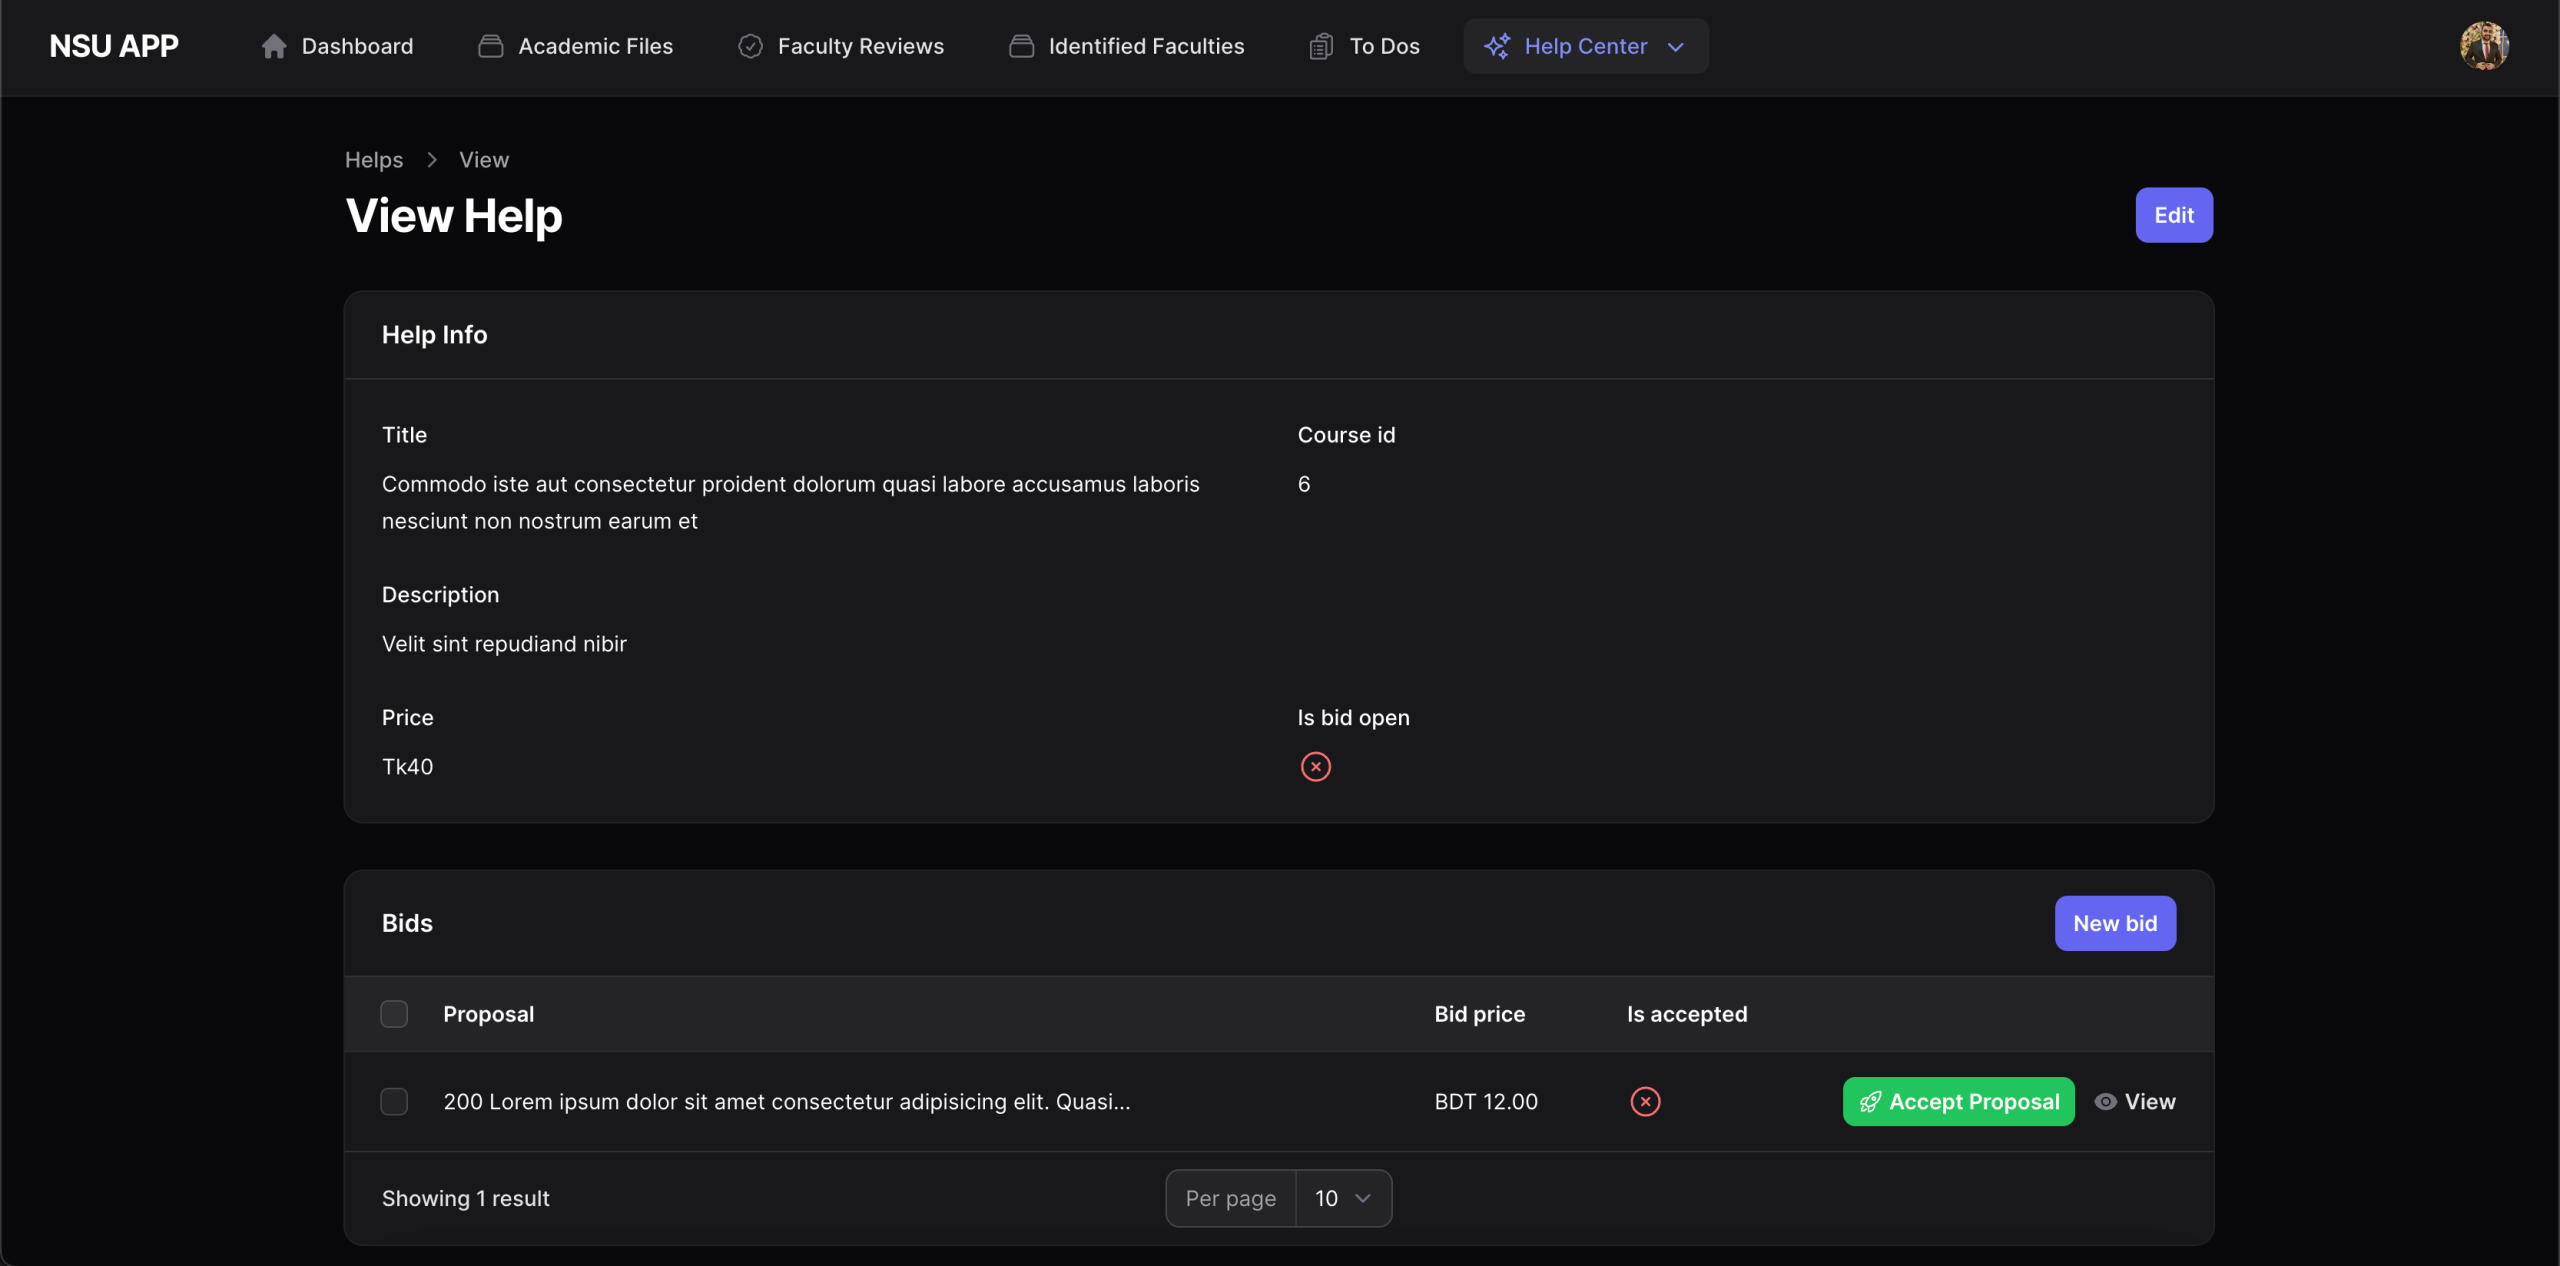Click the Academic Files folder icon

(x=490, y=47)
